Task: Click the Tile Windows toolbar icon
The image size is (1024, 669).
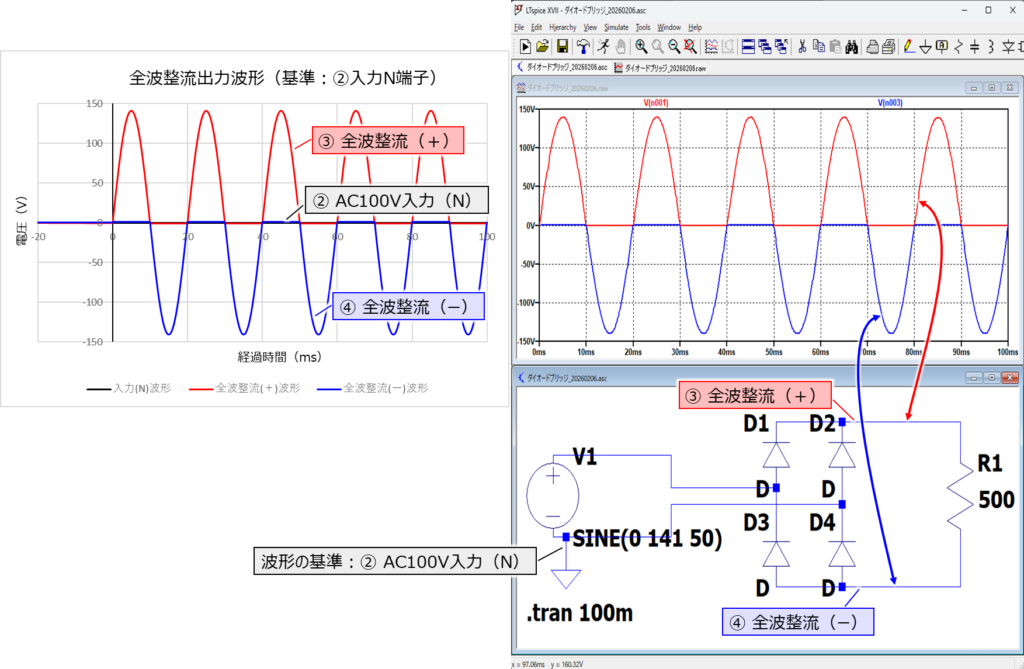Action: coord(748,46)
